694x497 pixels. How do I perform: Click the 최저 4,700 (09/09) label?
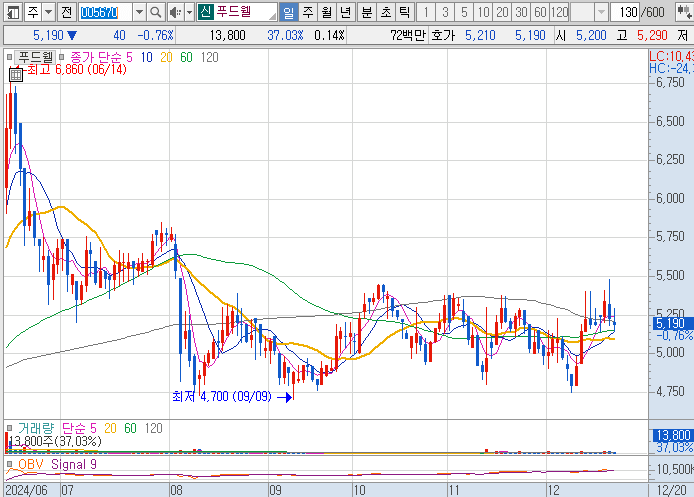click(222, 396)
